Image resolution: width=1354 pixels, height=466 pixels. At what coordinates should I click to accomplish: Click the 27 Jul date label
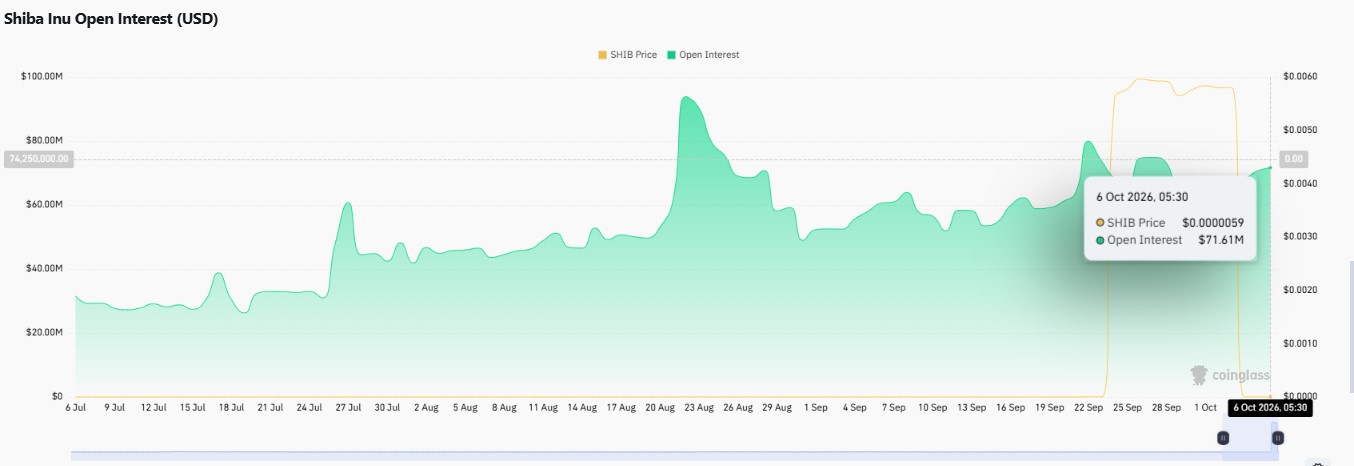point(348,408)
